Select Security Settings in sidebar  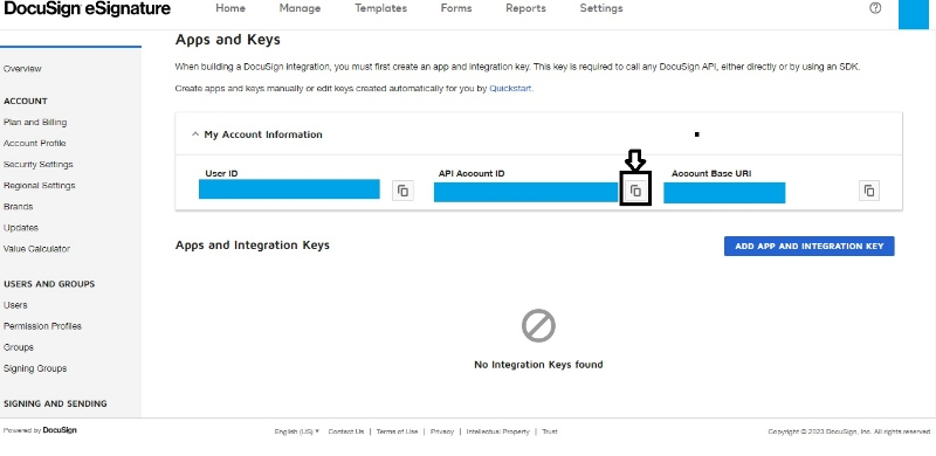pos(38,164)
